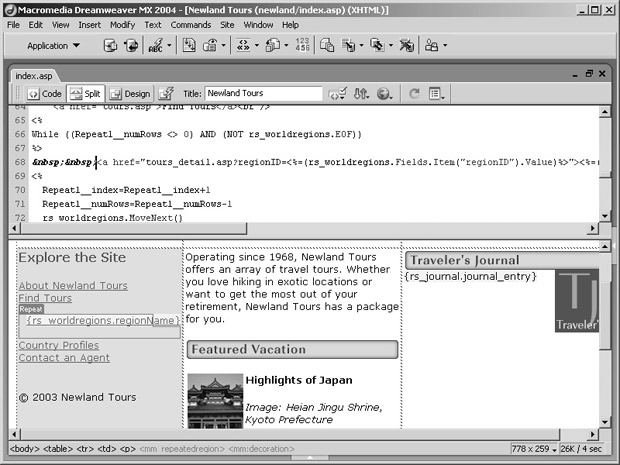Open the Edit menu

(35, 25)
